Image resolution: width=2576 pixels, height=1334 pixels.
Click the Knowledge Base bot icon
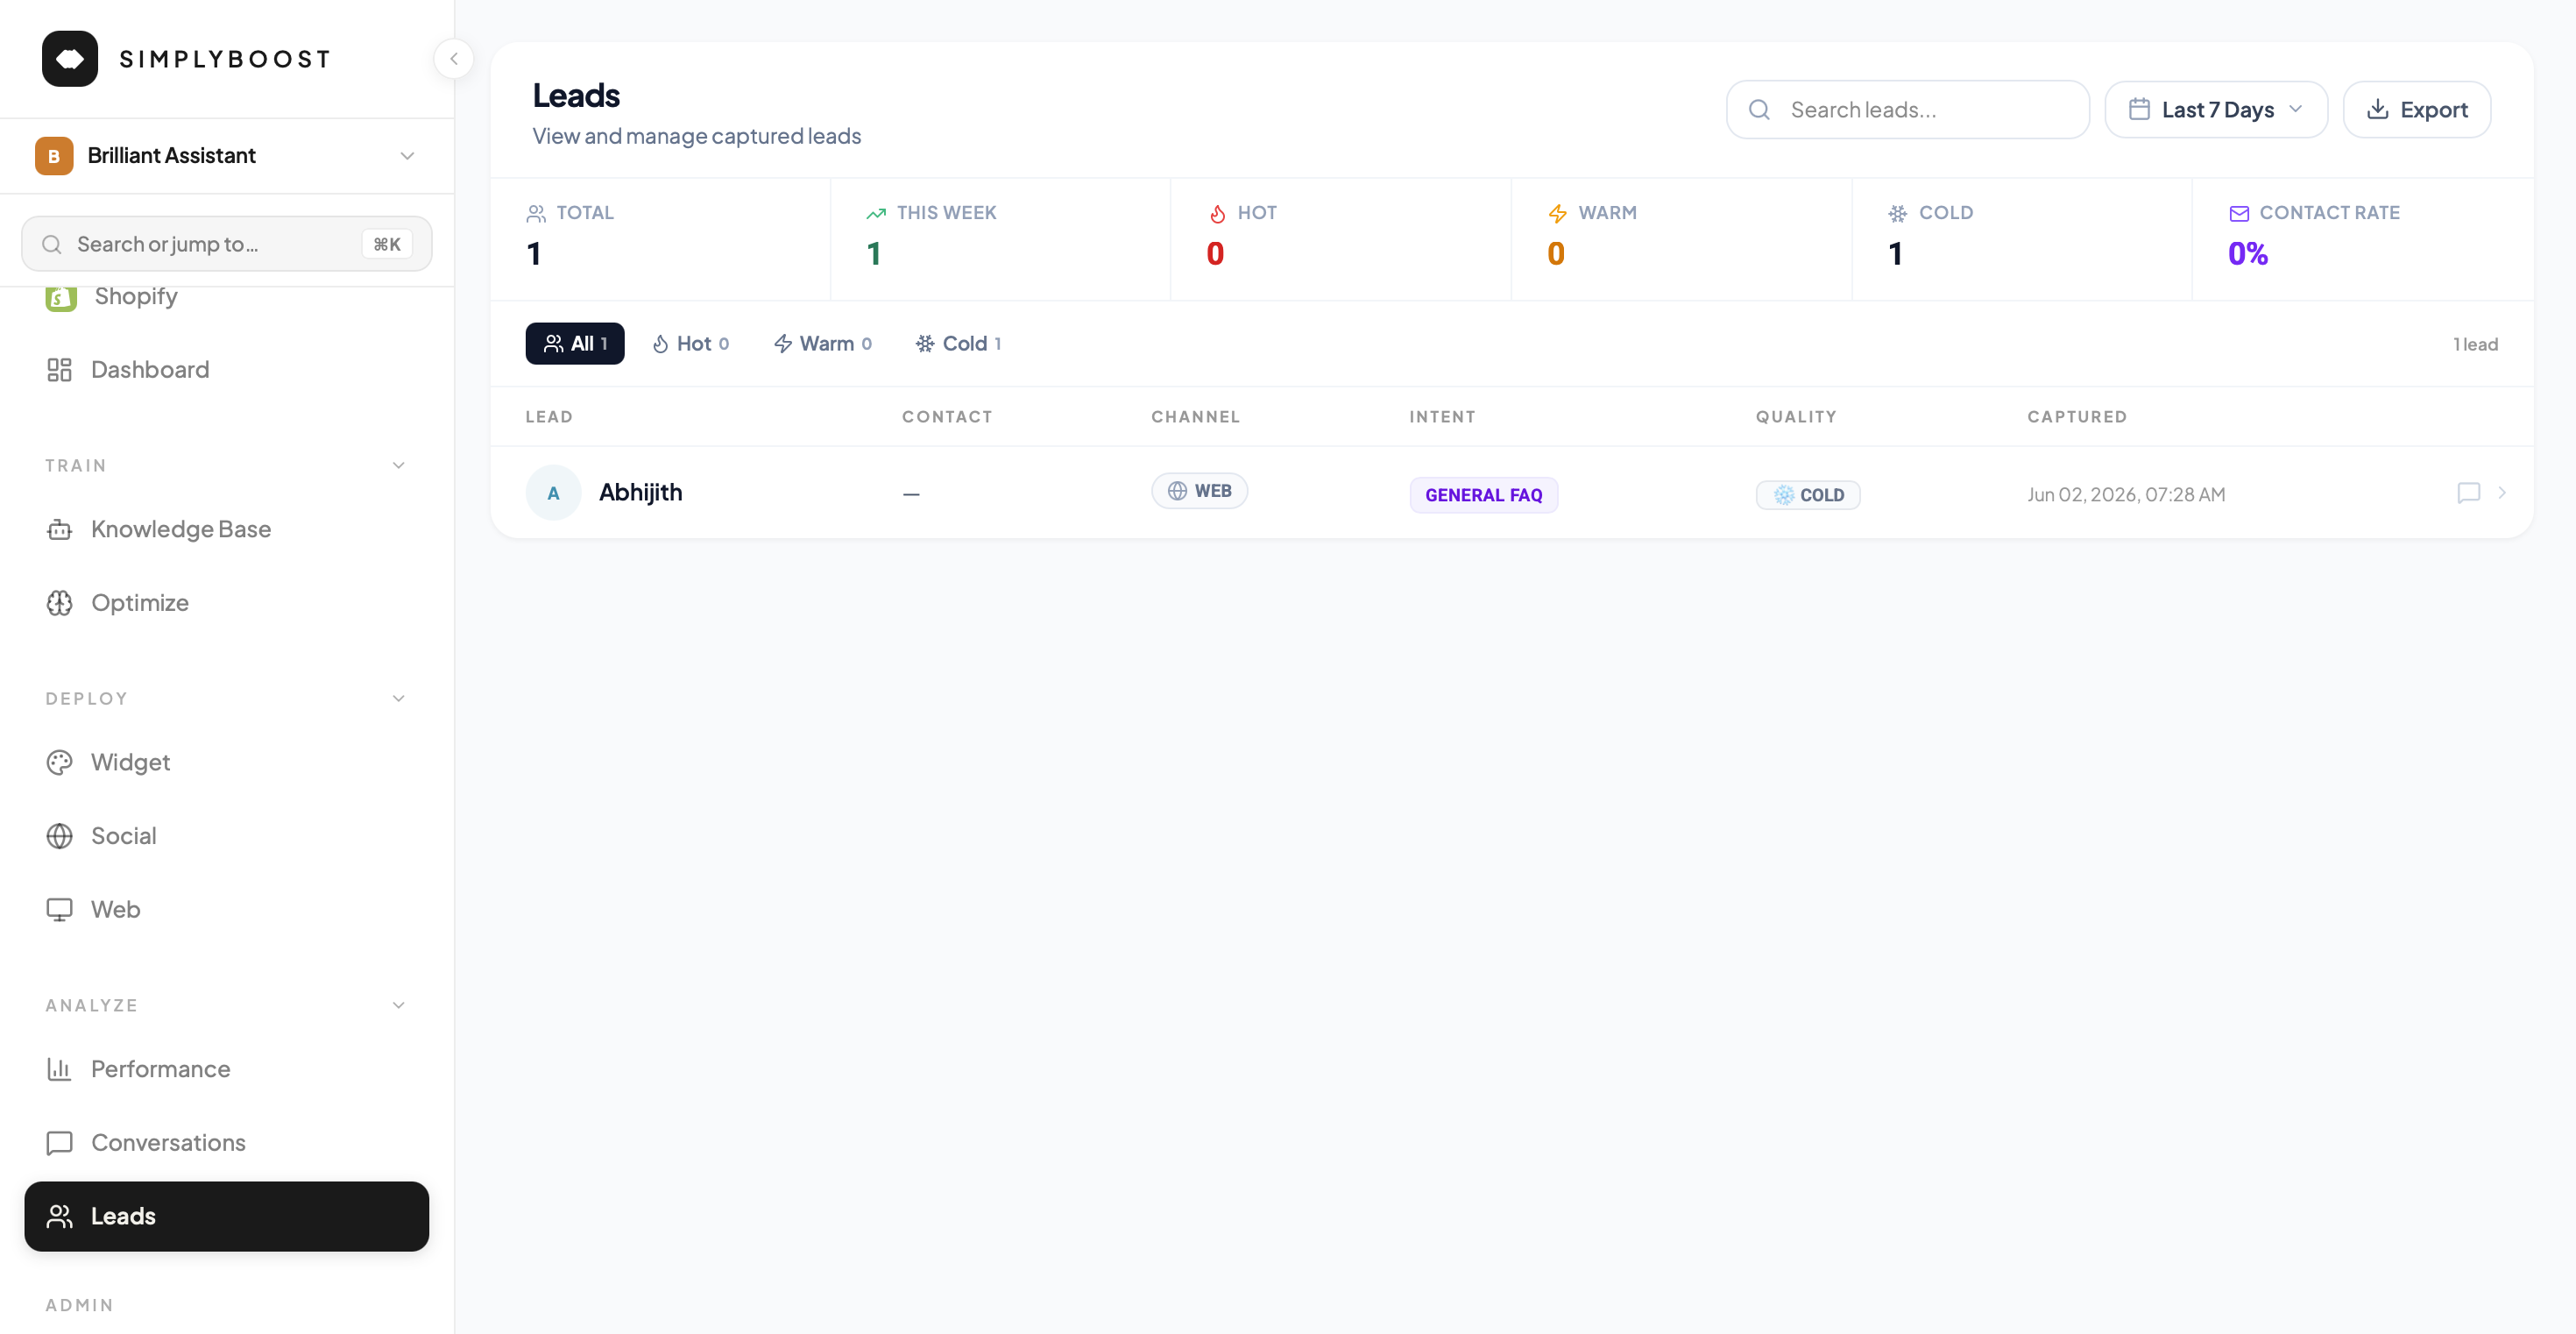[59, 530]
